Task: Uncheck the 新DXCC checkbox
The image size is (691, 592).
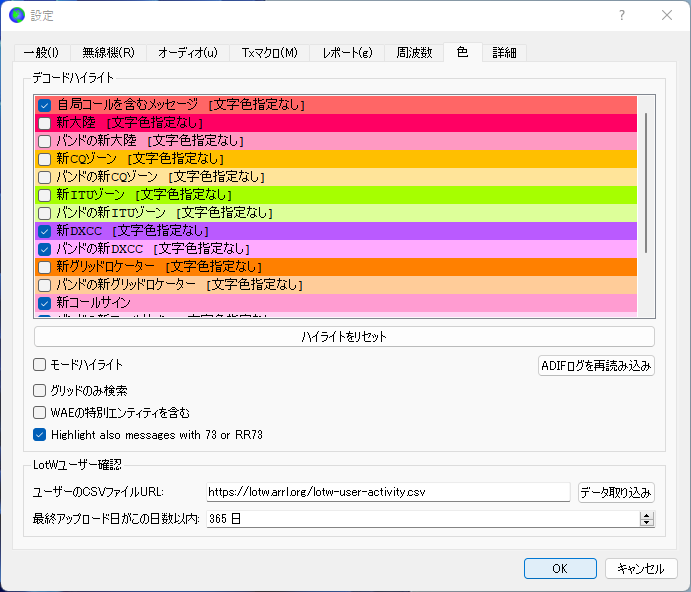Action: pyautogui.click(x=45, y=231)
